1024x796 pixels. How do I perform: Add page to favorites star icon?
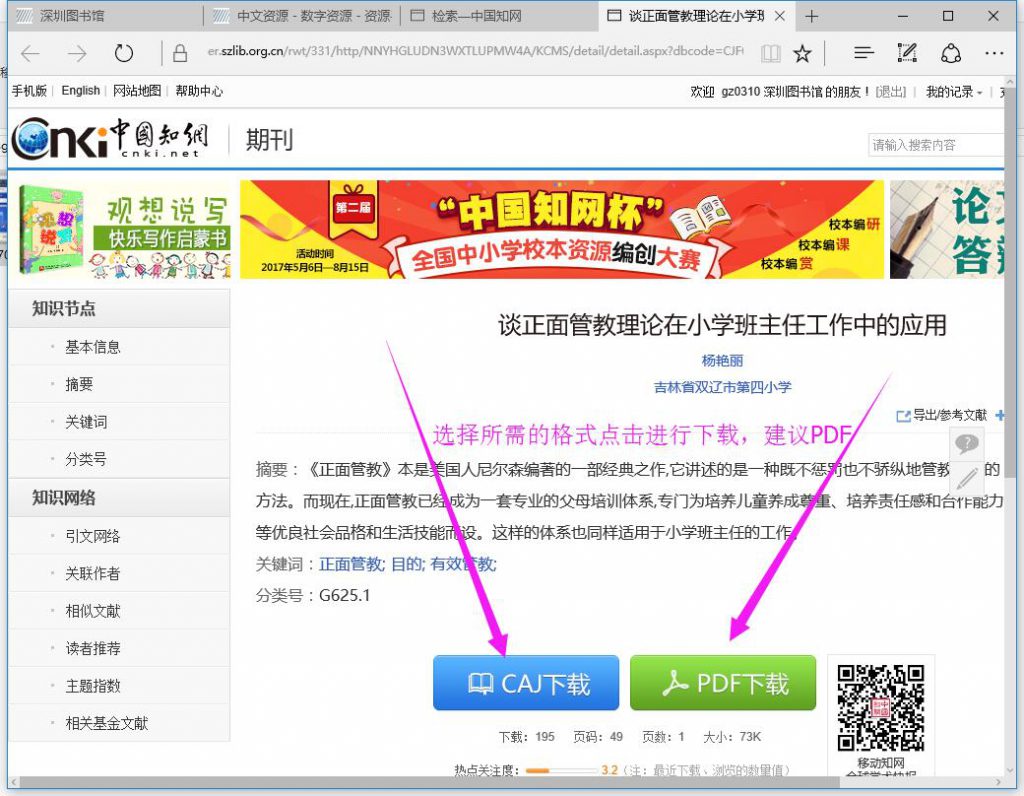coord(802,53)
